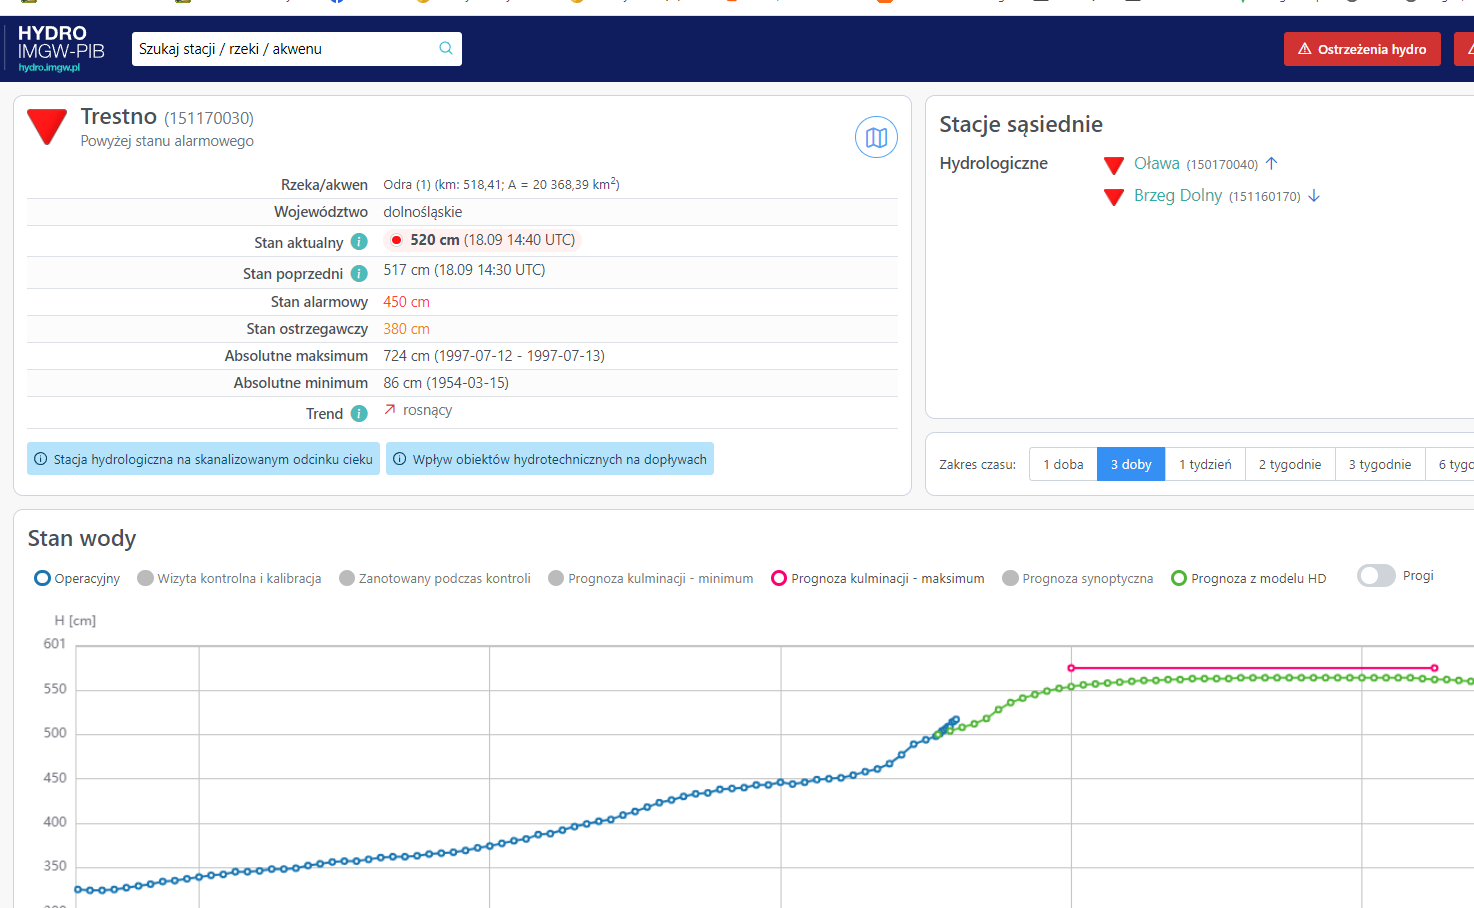Toggle Prognoza z modelu HD series
Image resolution: width=1474 pixels, height=908 pixels.
click(1248, 578)
